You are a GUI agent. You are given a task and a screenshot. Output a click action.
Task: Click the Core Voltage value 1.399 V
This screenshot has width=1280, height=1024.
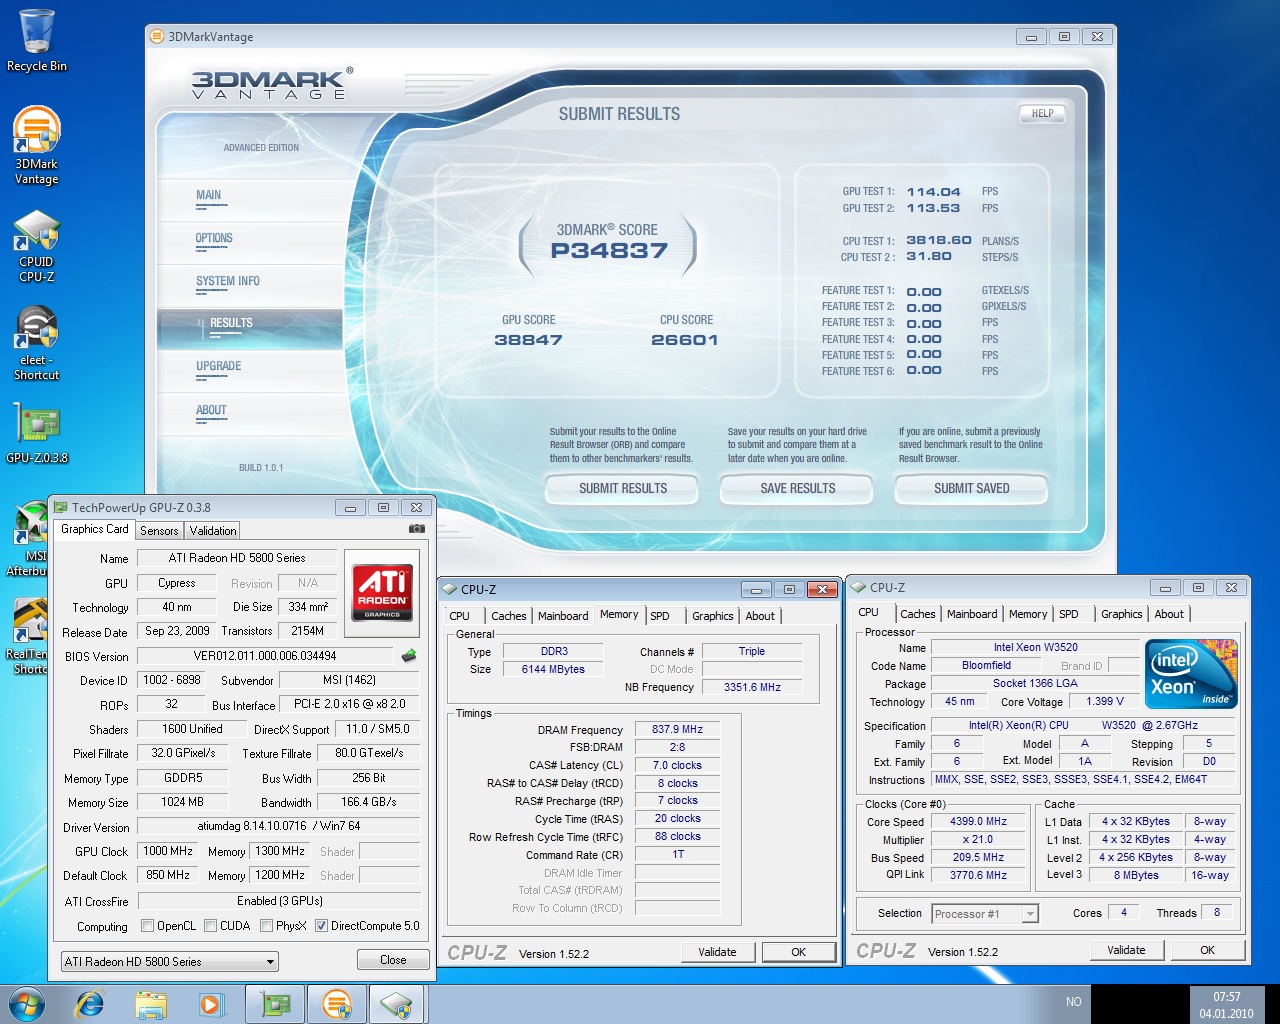click(1104, 701)
